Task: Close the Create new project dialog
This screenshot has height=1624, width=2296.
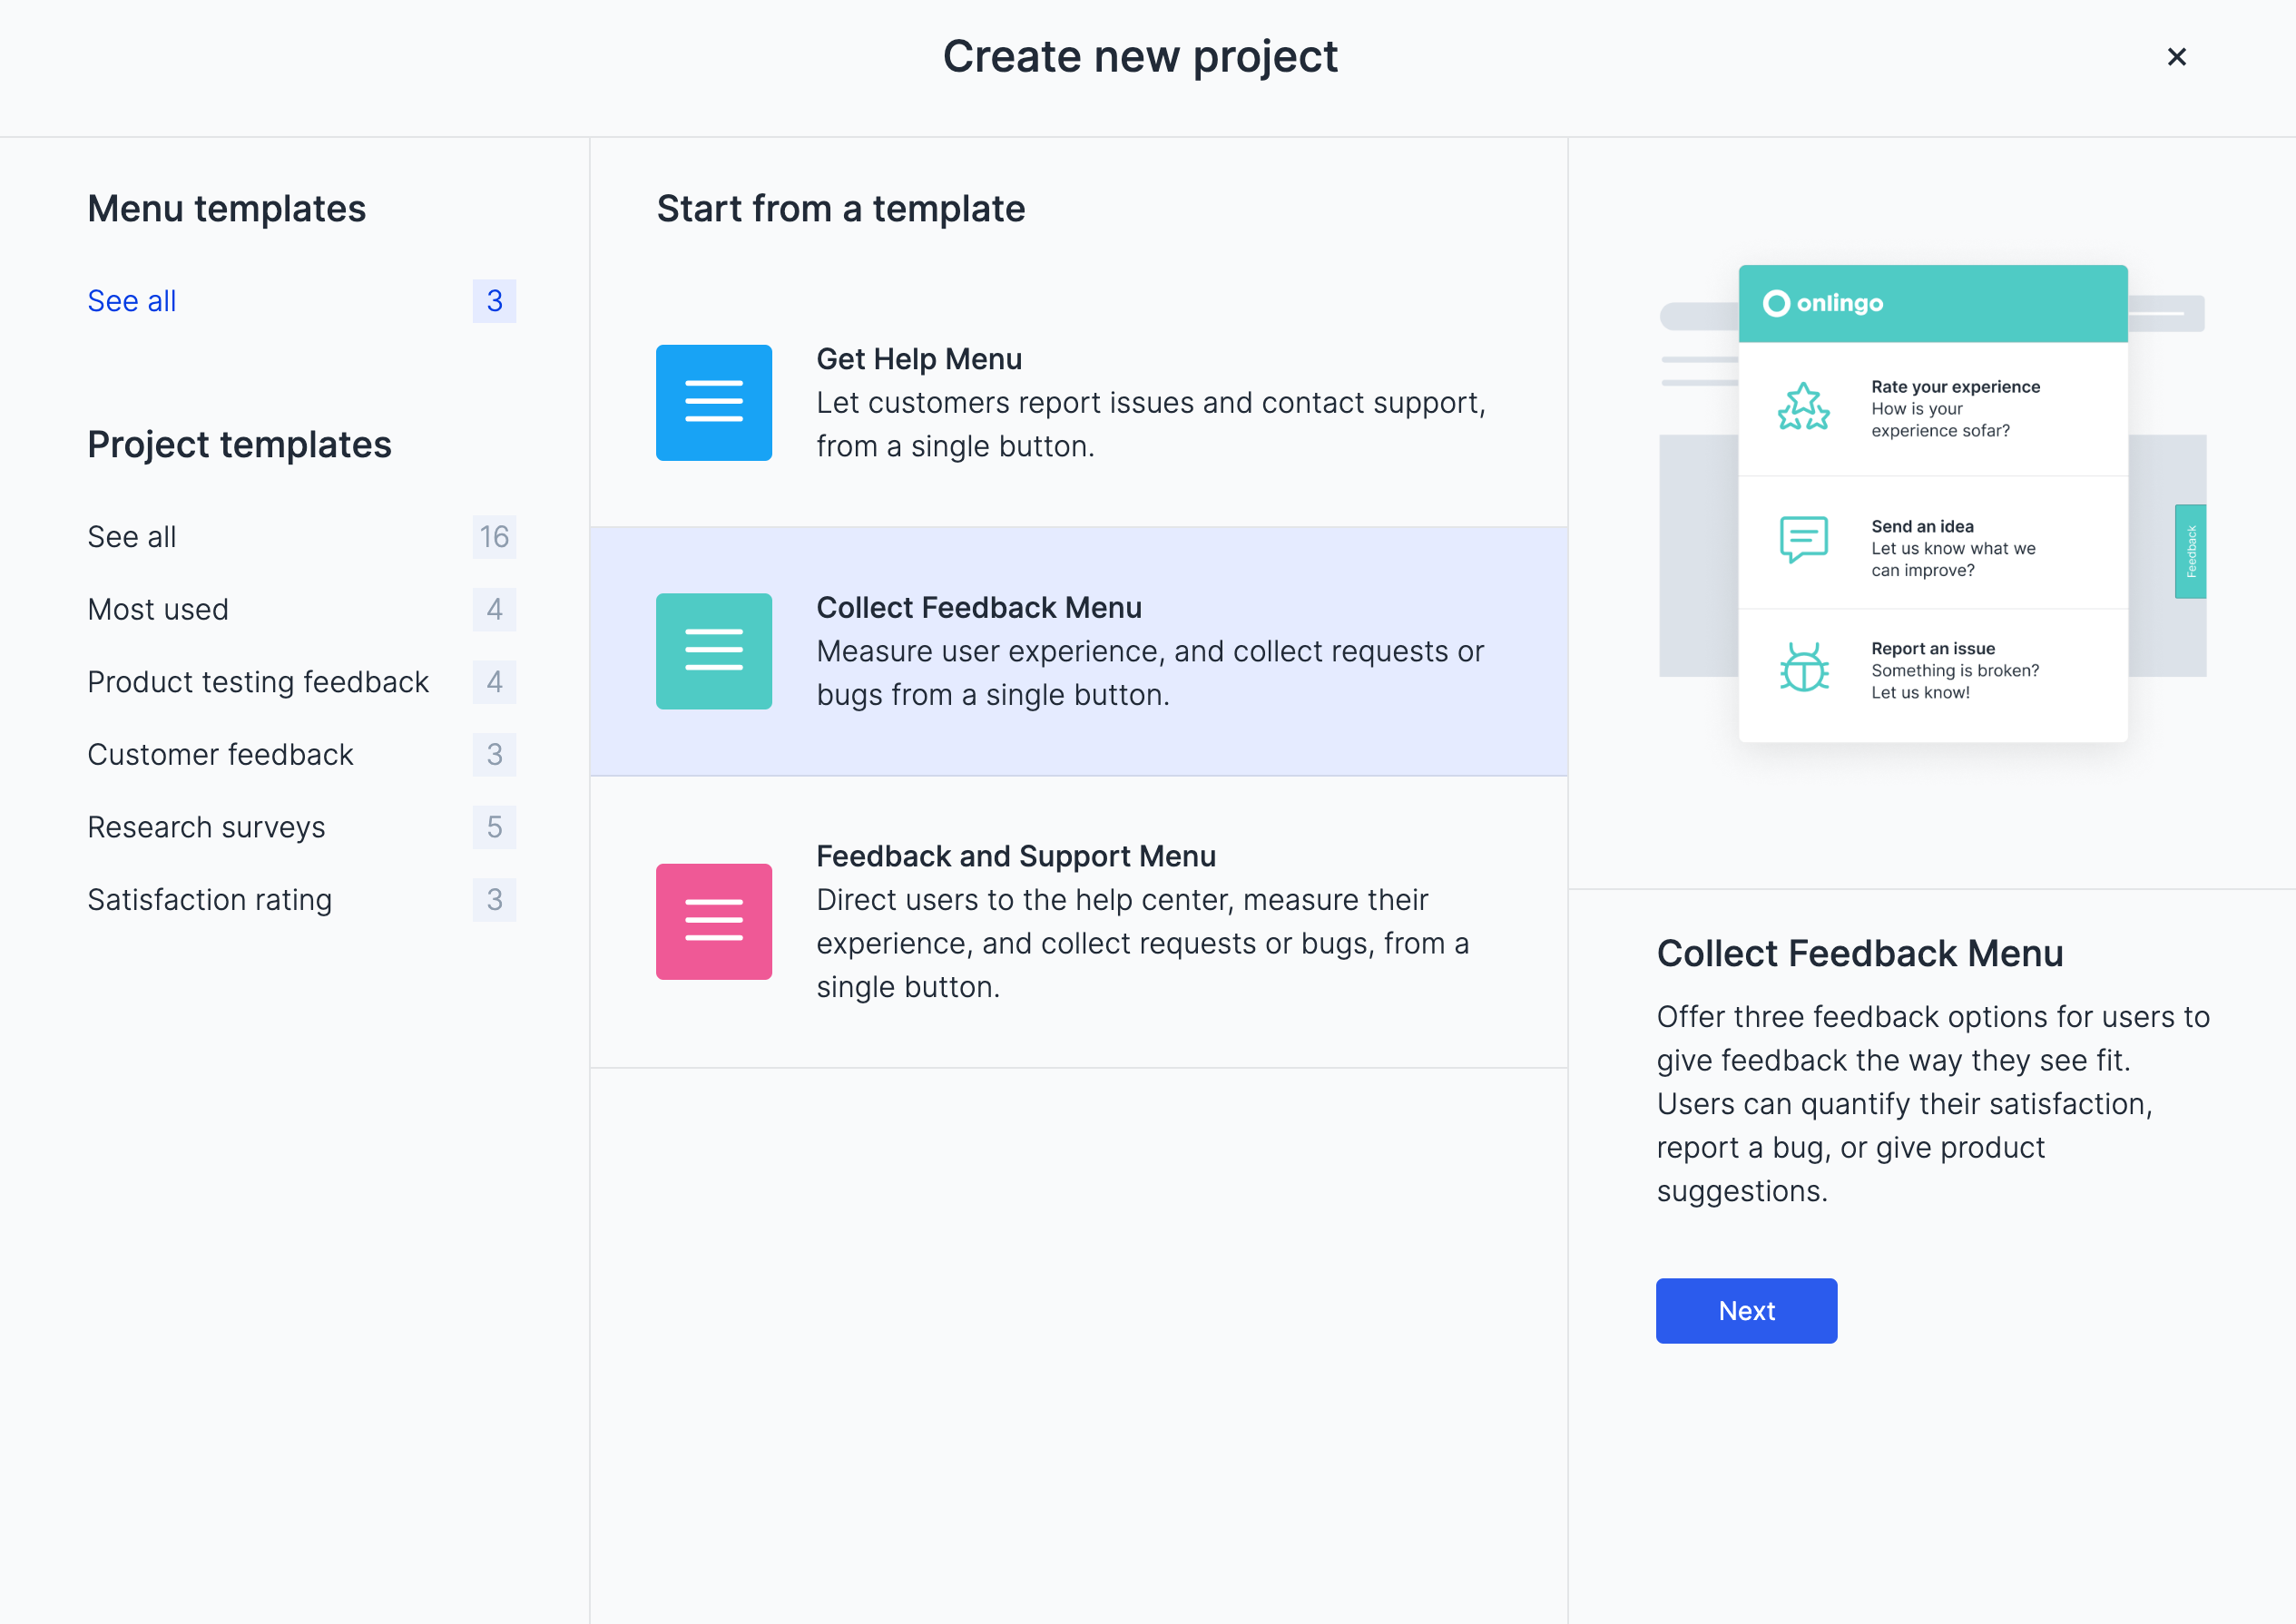Action: (x=2176, y=57)
